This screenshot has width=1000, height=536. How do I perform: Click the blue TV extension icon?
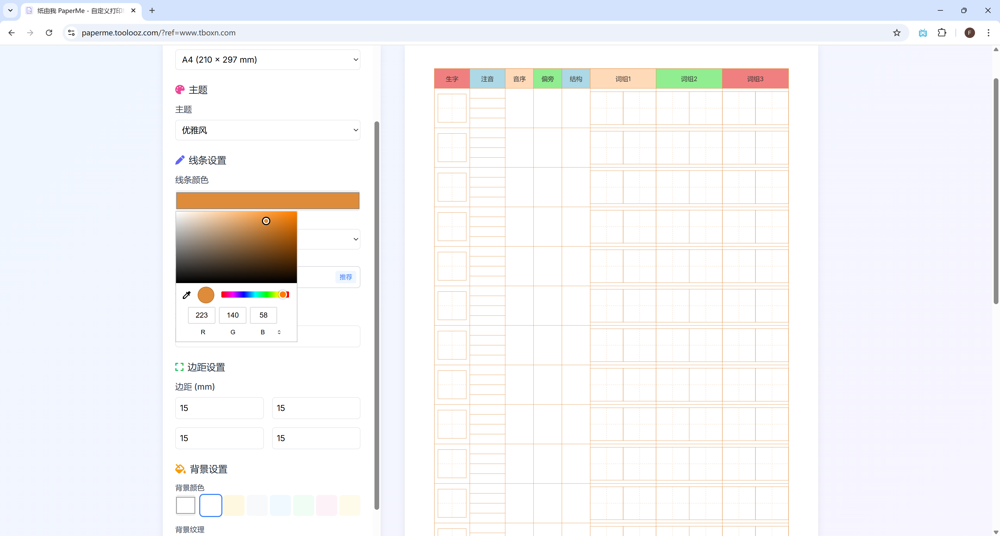(922, 33)
